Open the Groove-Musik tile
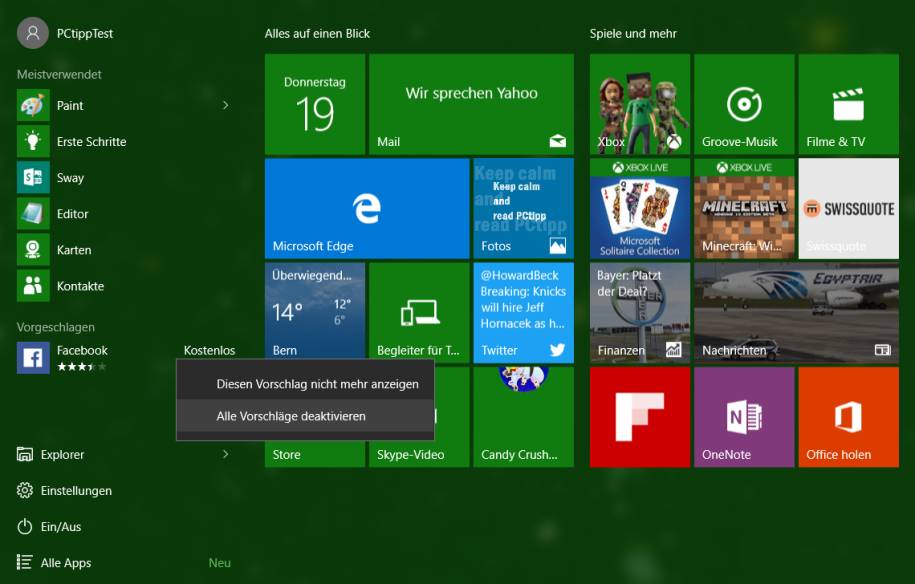Viewport: 915px width, 584px height. tap(744, 104)
